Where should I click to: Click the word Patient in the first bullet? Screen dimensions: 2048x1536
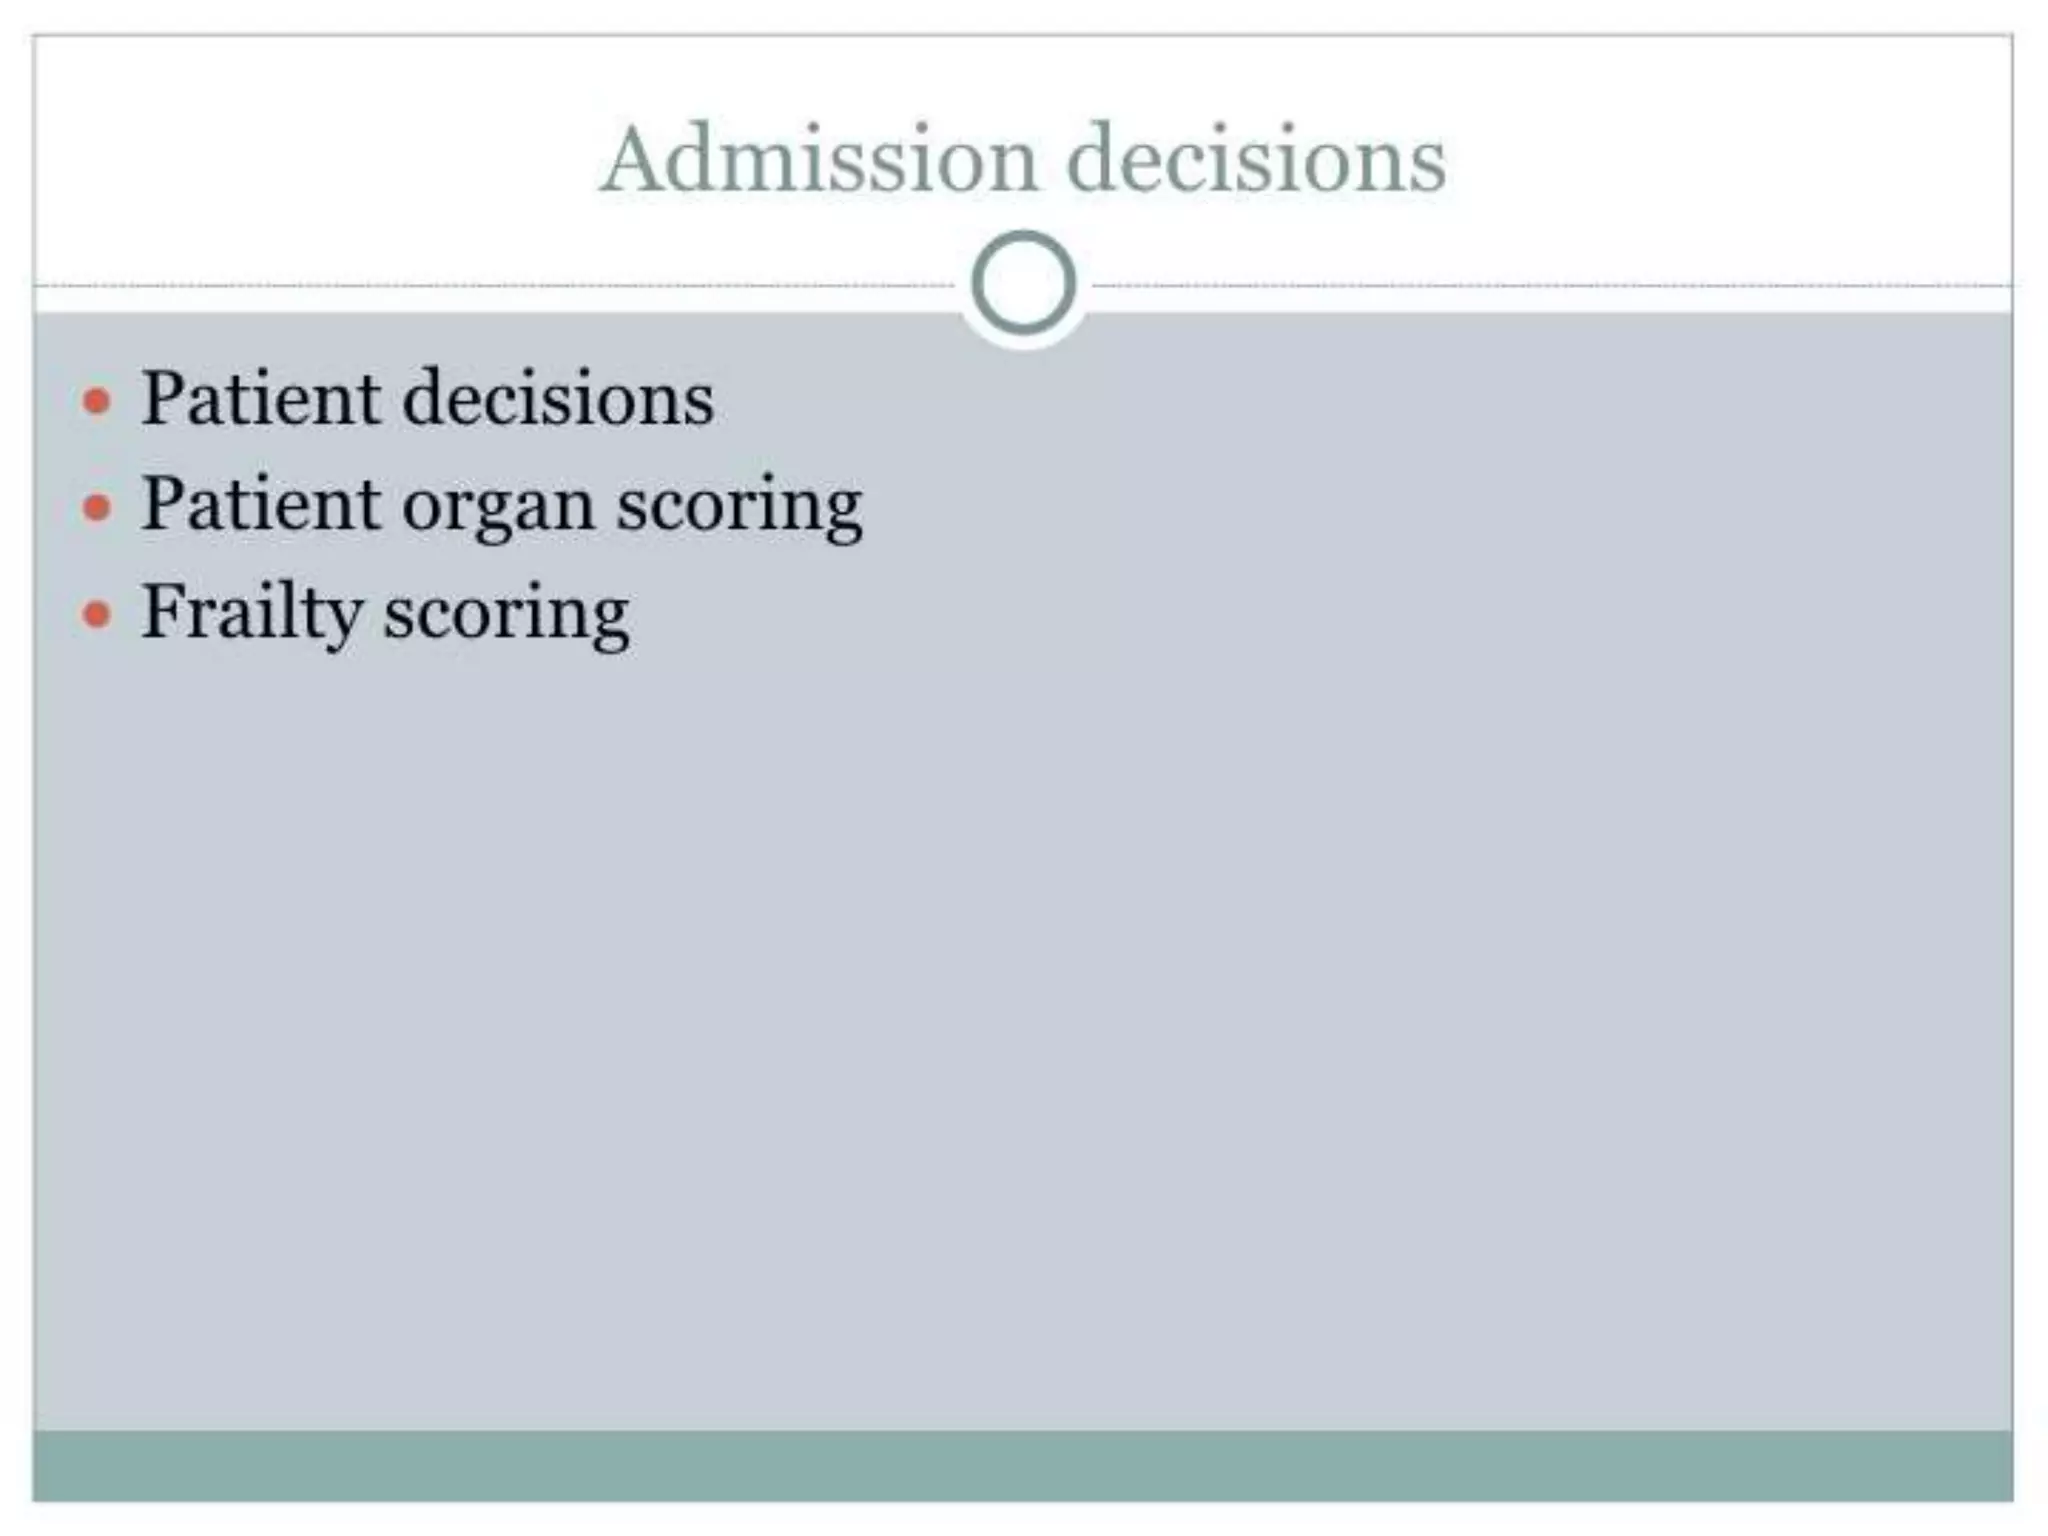click(x=261, y=399)
